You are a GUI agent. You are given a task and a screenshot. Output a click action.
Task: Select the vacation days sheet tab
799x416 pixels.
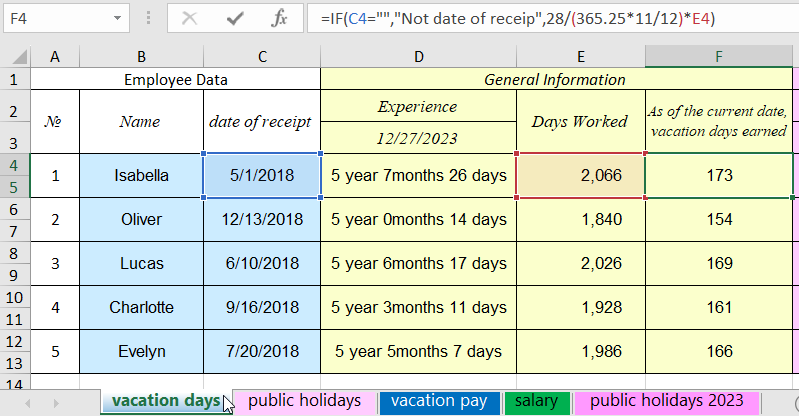(165, 401)
